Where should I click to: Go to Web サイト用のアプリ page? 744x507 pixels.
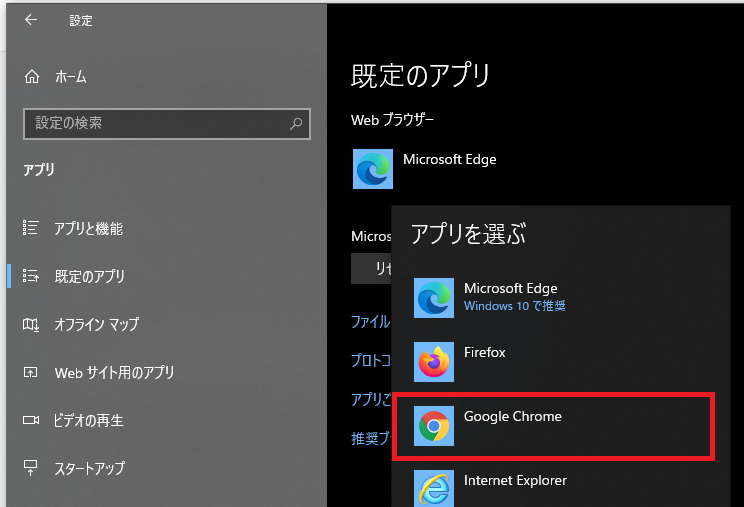click(x=114, y=373)
